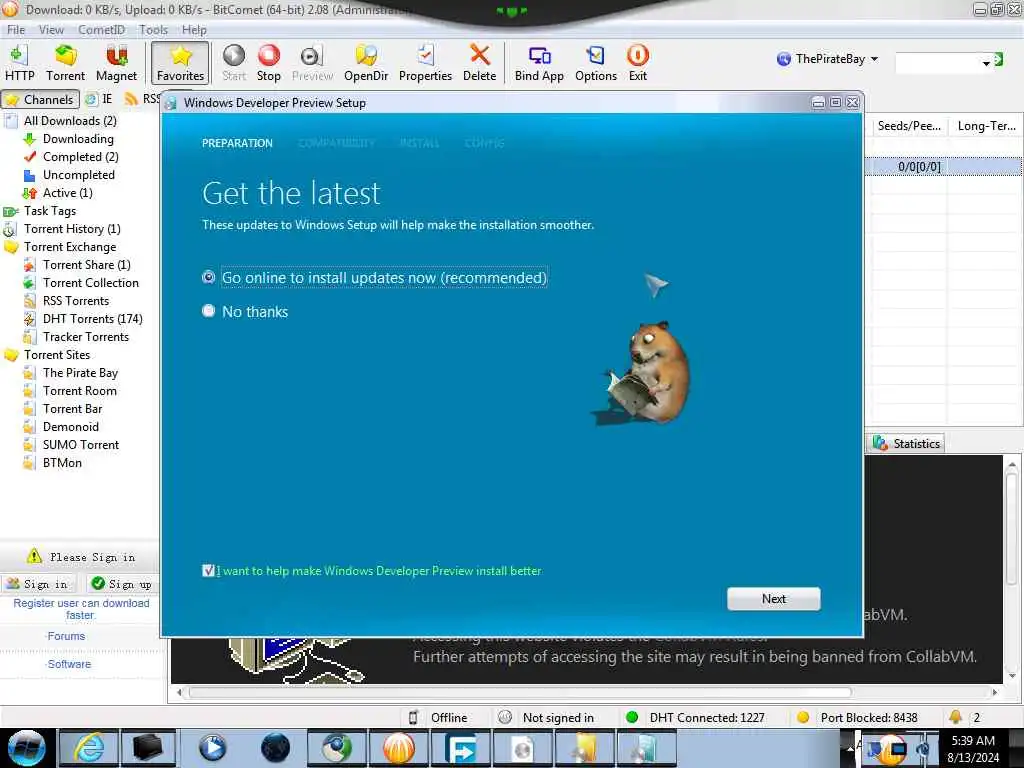
Task: Select Downloading in sidebar
Action: tap(78, 138)
